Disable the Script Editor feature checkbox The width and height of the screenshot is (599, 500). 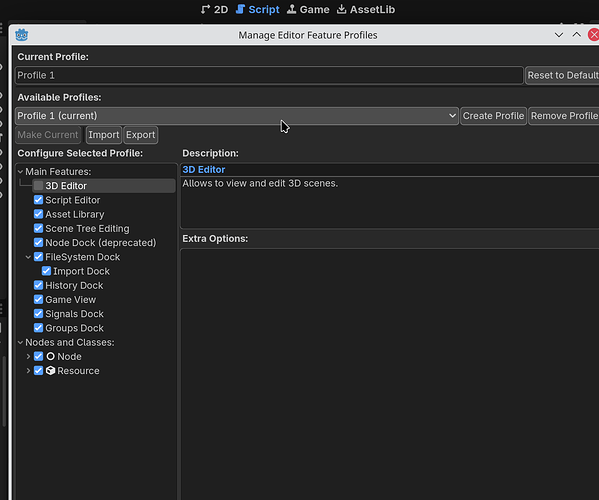point(38,200)
